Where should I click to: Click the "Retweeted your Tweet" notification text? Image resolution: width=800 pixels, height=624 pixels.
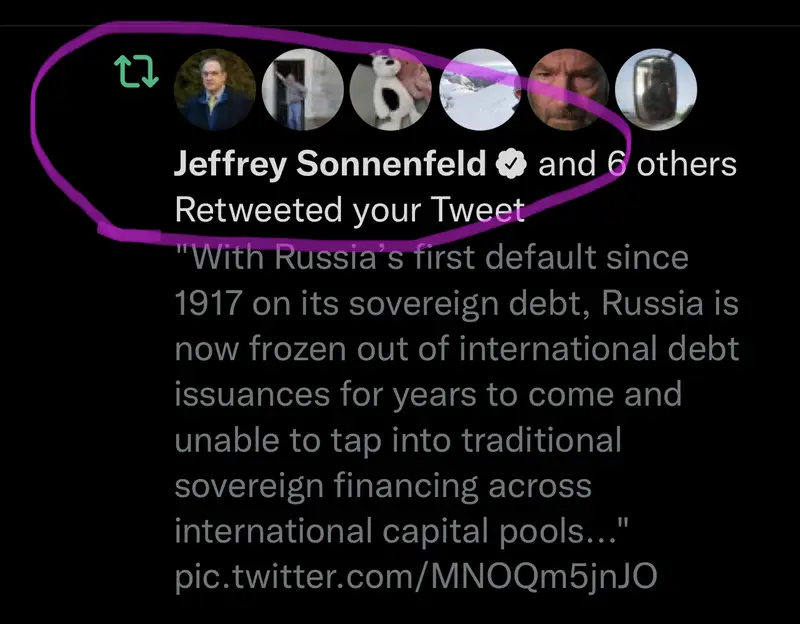349,210
